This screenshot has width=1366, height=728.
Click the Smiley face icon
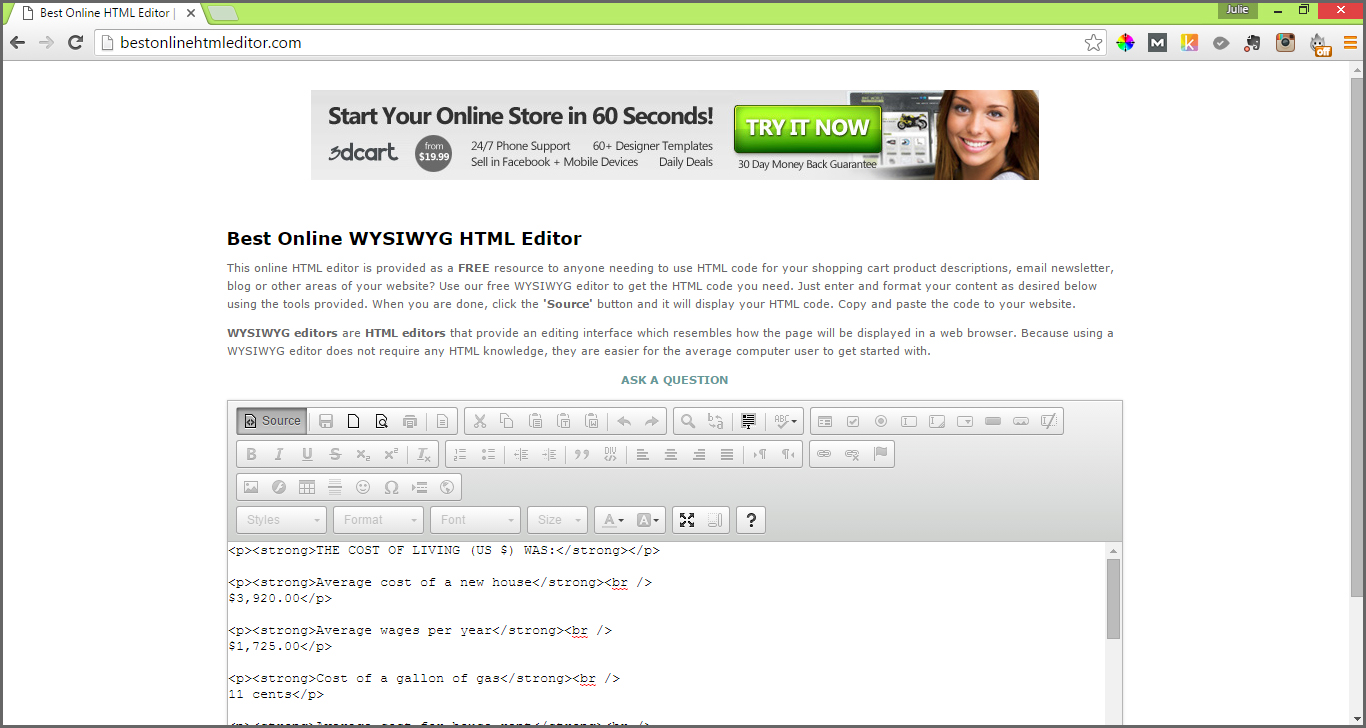click(x=363, y=487)
